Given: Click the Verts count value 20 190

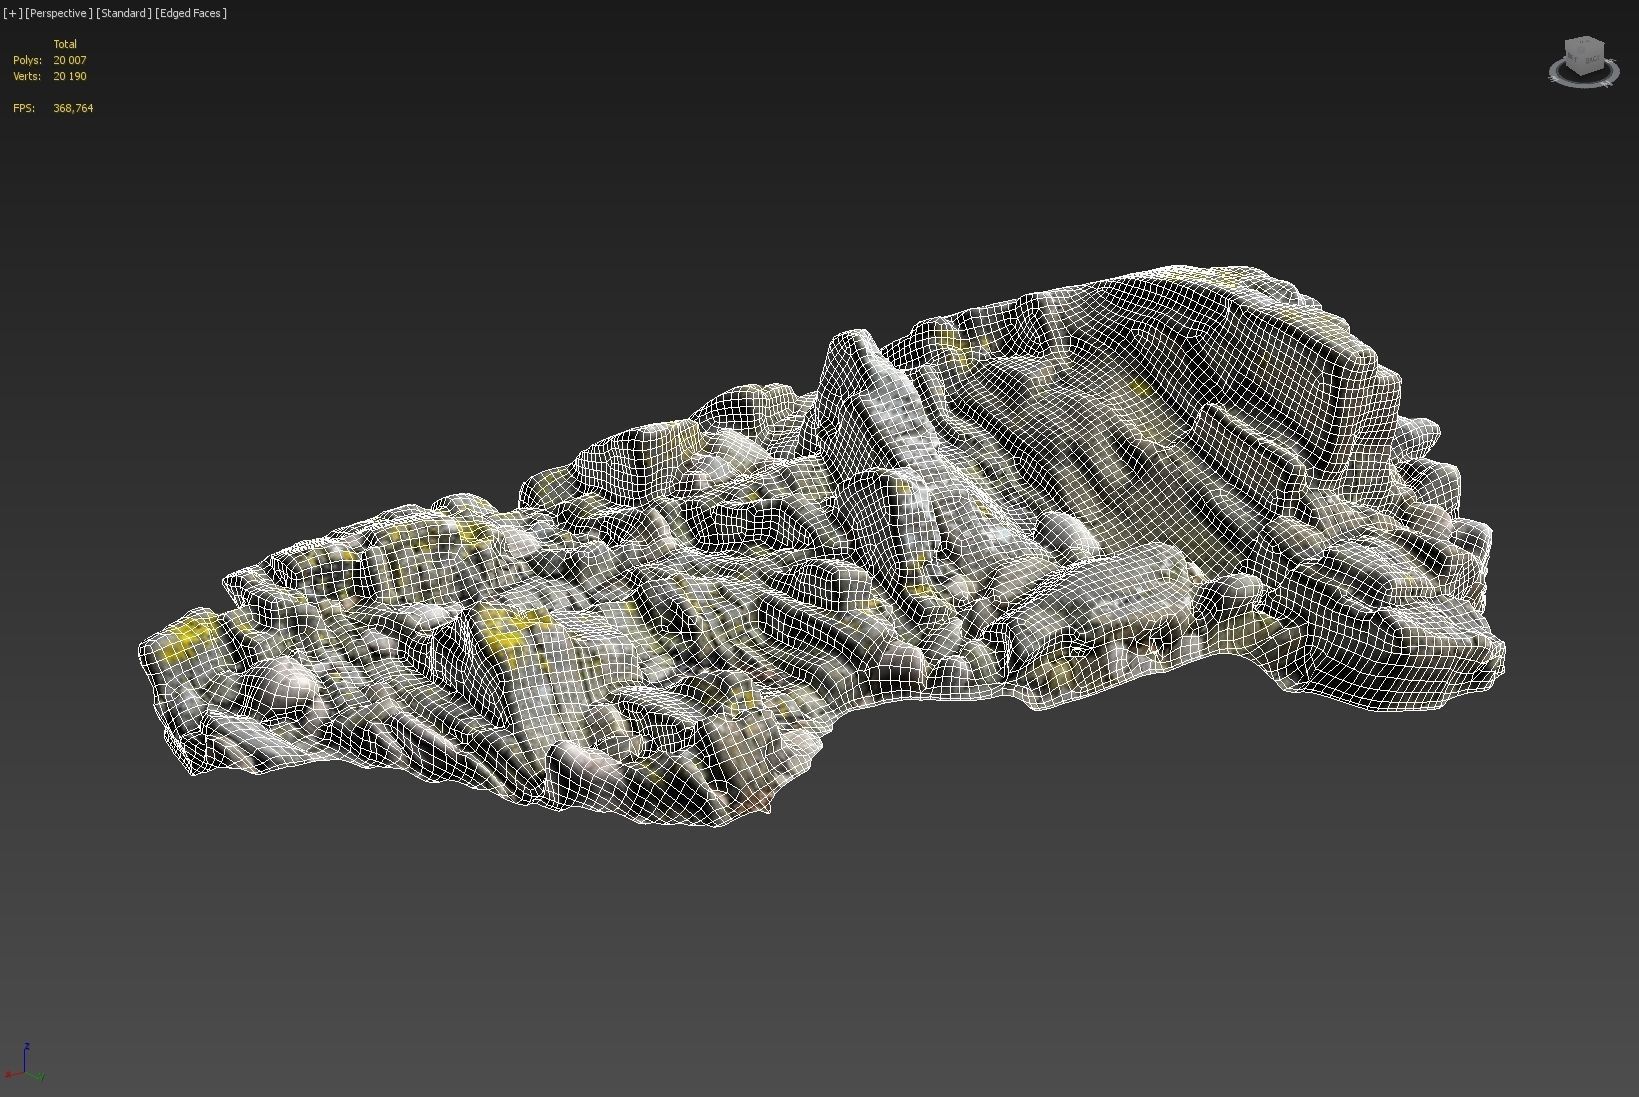Looking at the screenshot, I should pos(70,76).
